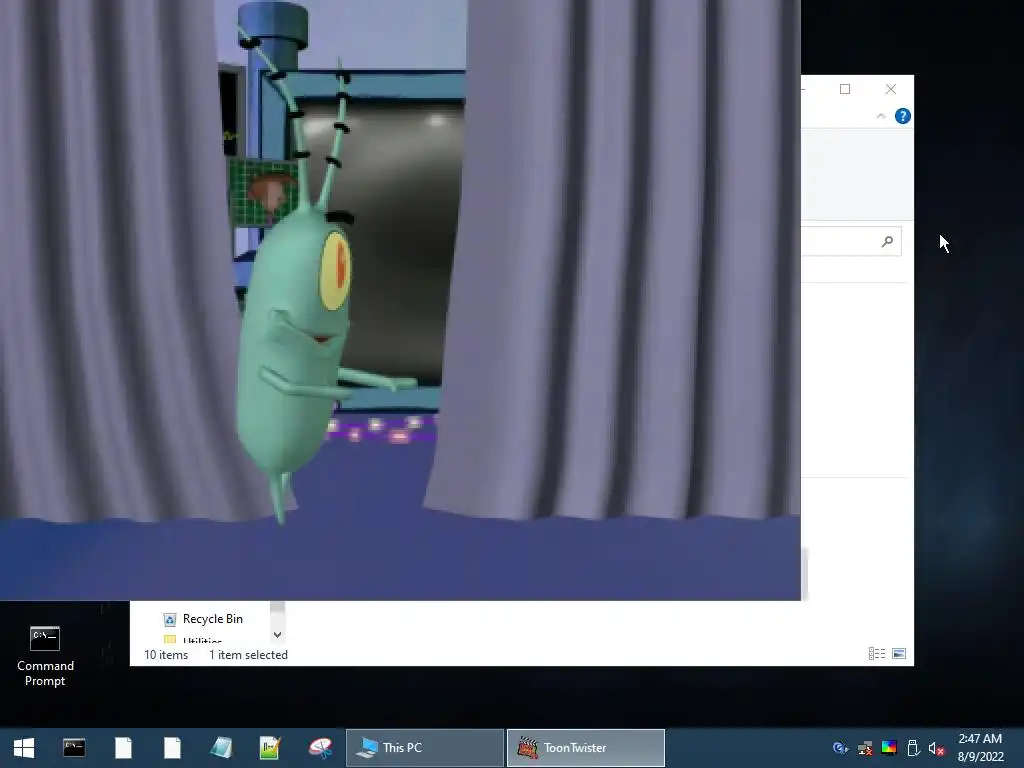1024x768 pixels.
Task: Open blank file icon beside the notebook taskbar icon
Action: point(172,748)
